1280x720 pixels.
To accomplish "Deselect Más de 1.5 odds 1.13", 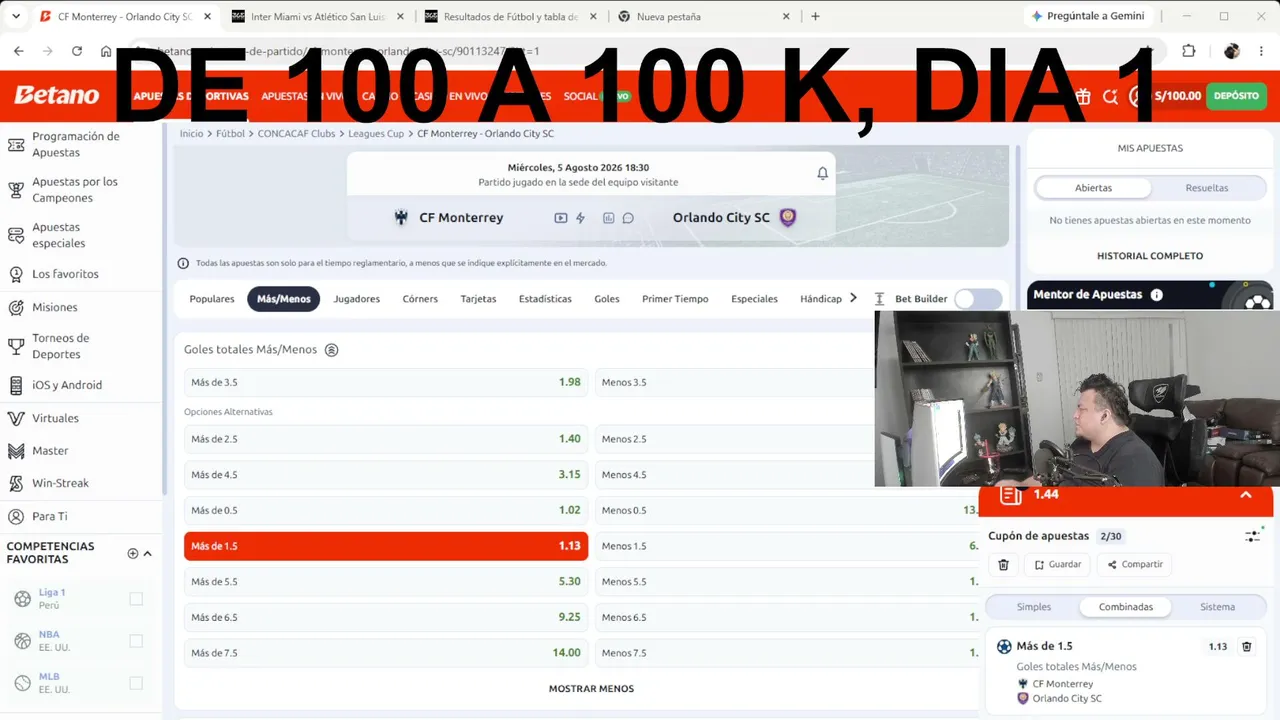I will pyautogui.click(x=386, y=546).
